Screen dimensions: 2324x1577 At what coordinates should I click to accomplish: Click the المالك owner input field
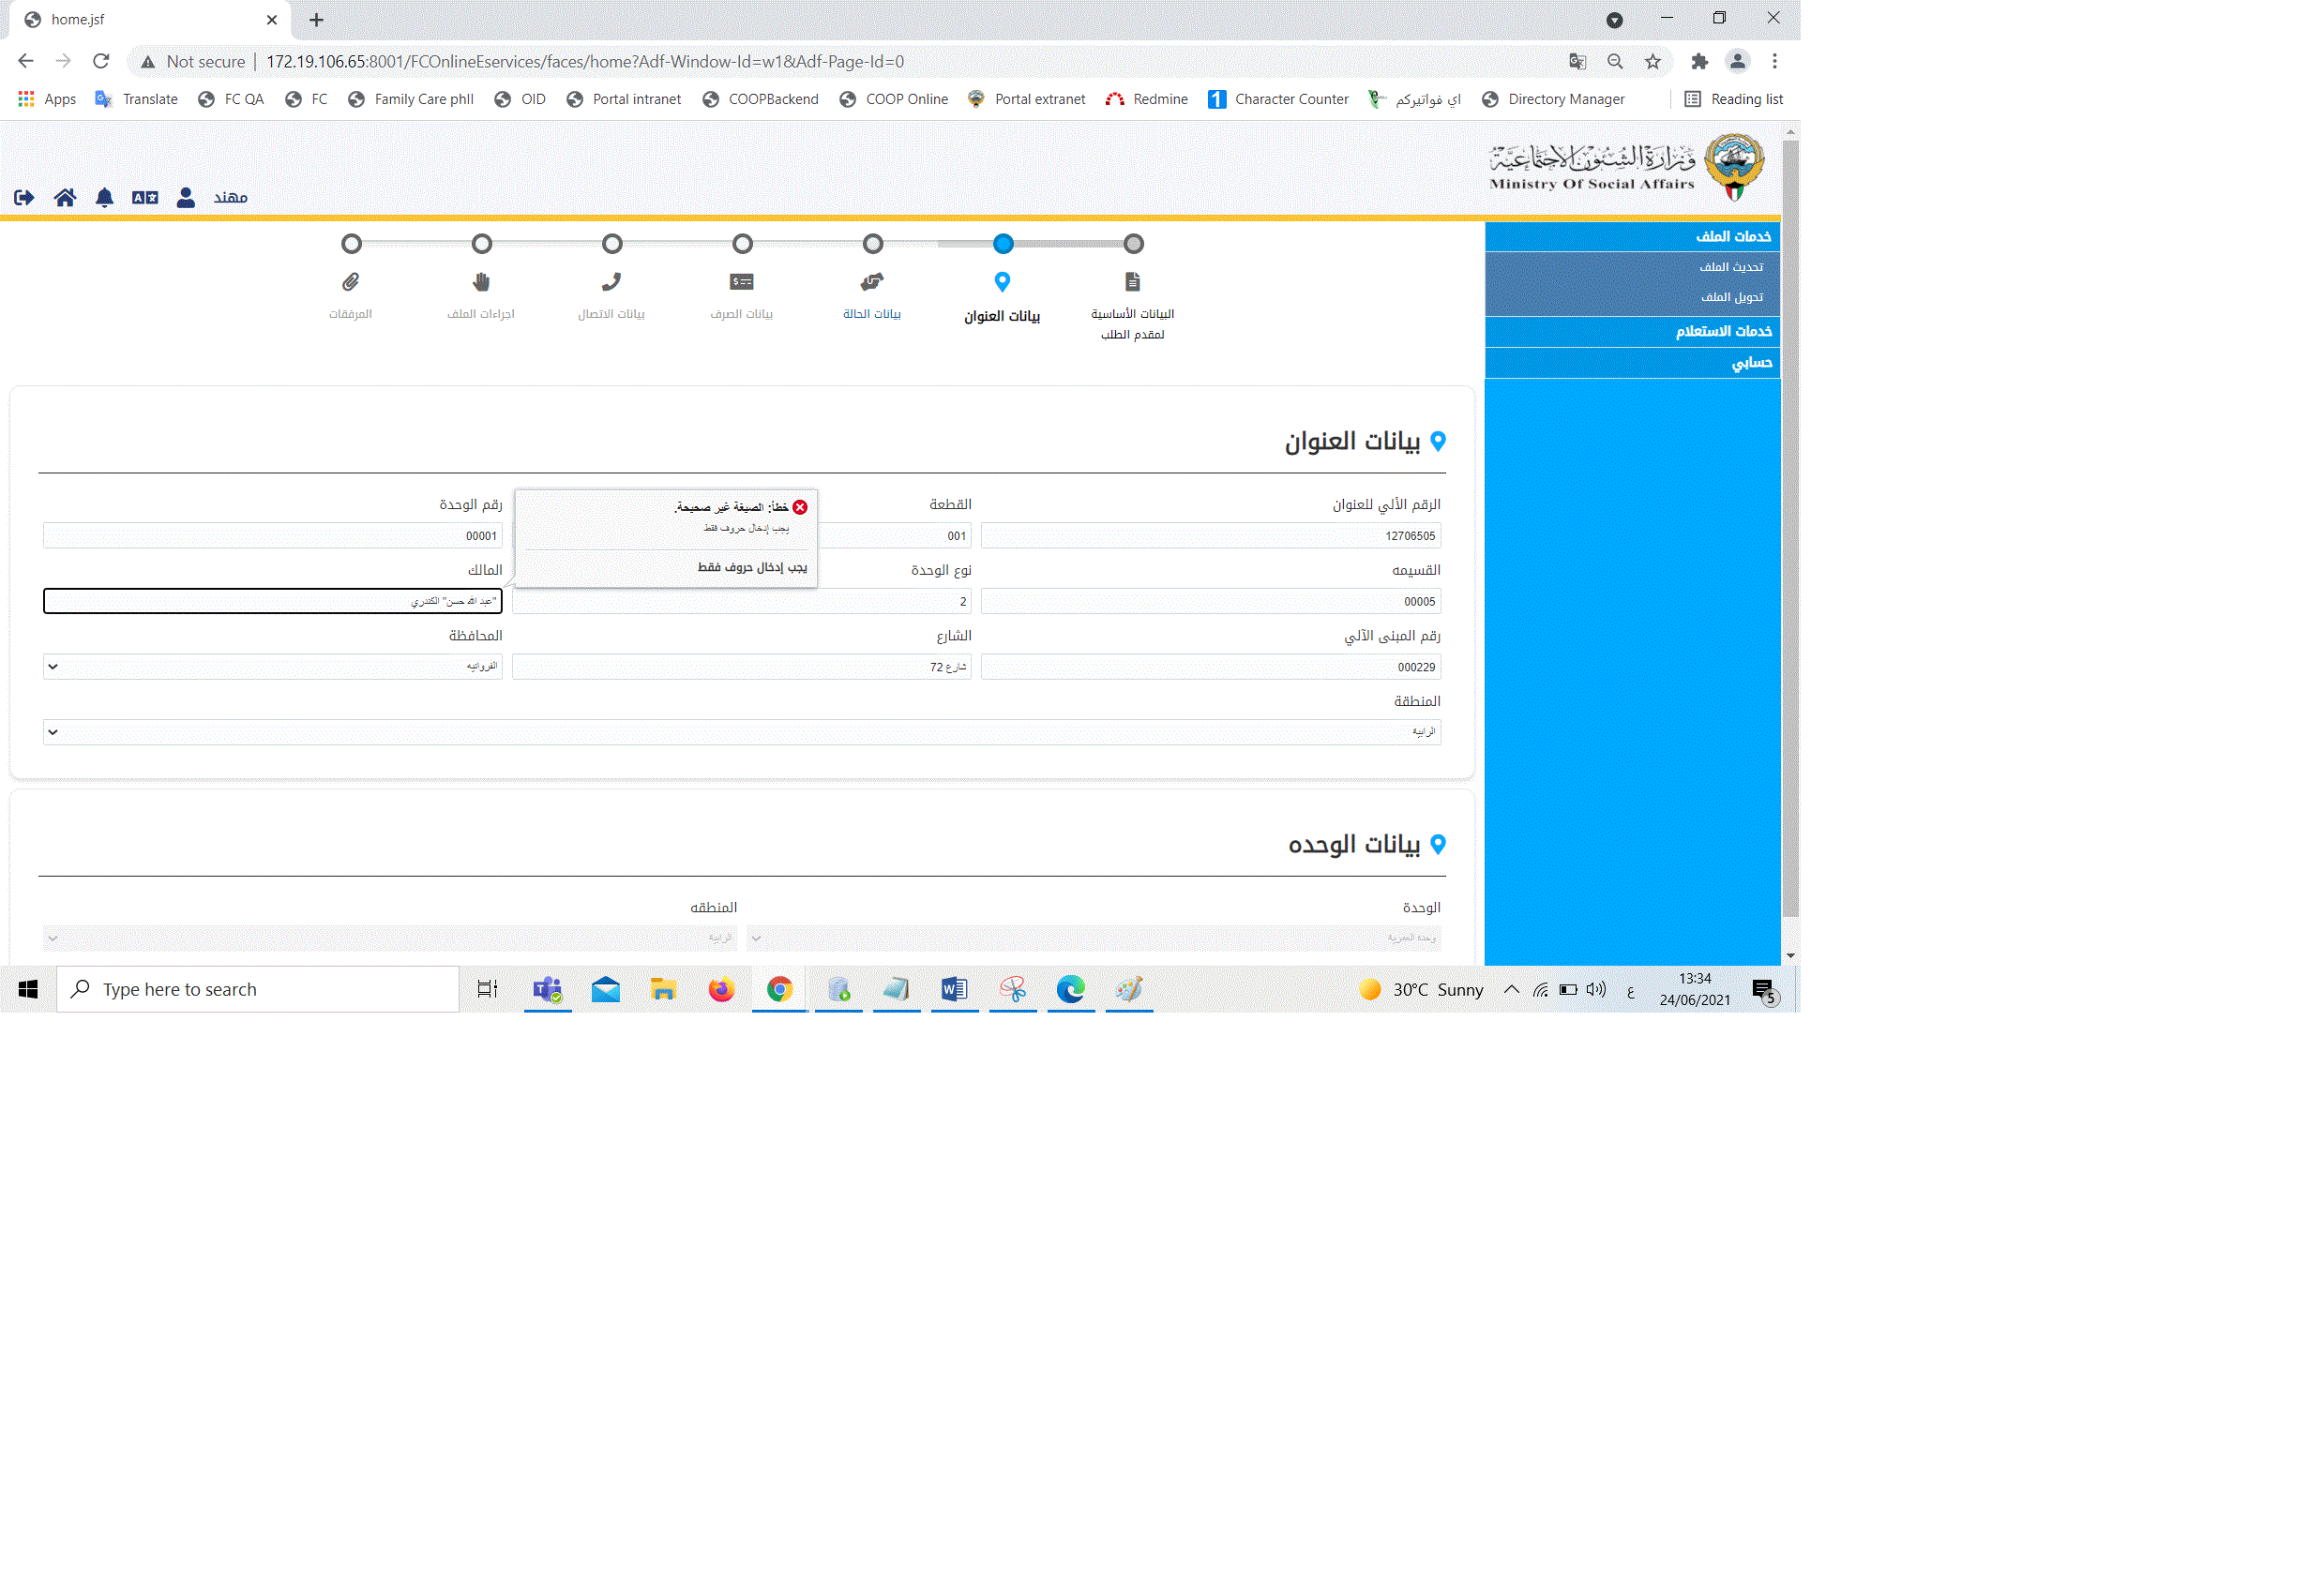[273, 602]
